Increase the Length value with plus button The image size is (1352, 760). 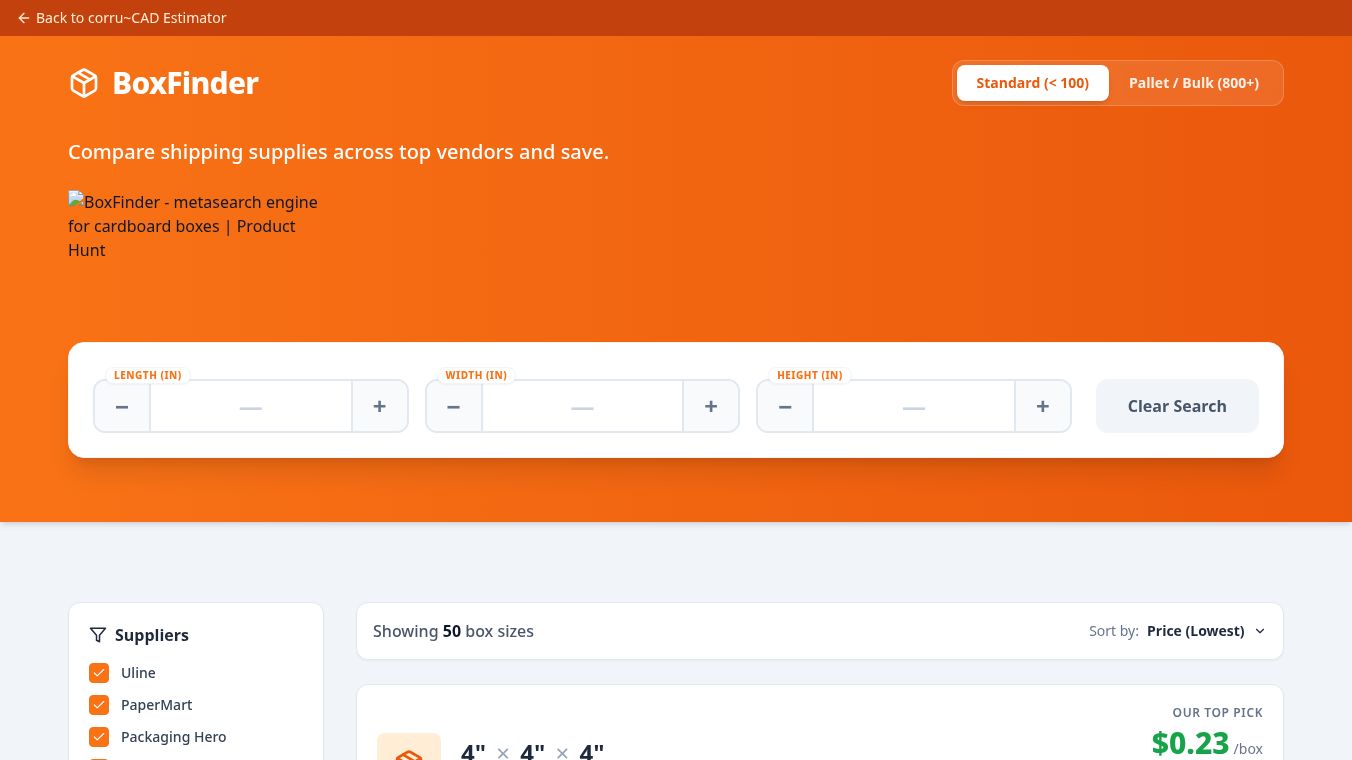379,406
